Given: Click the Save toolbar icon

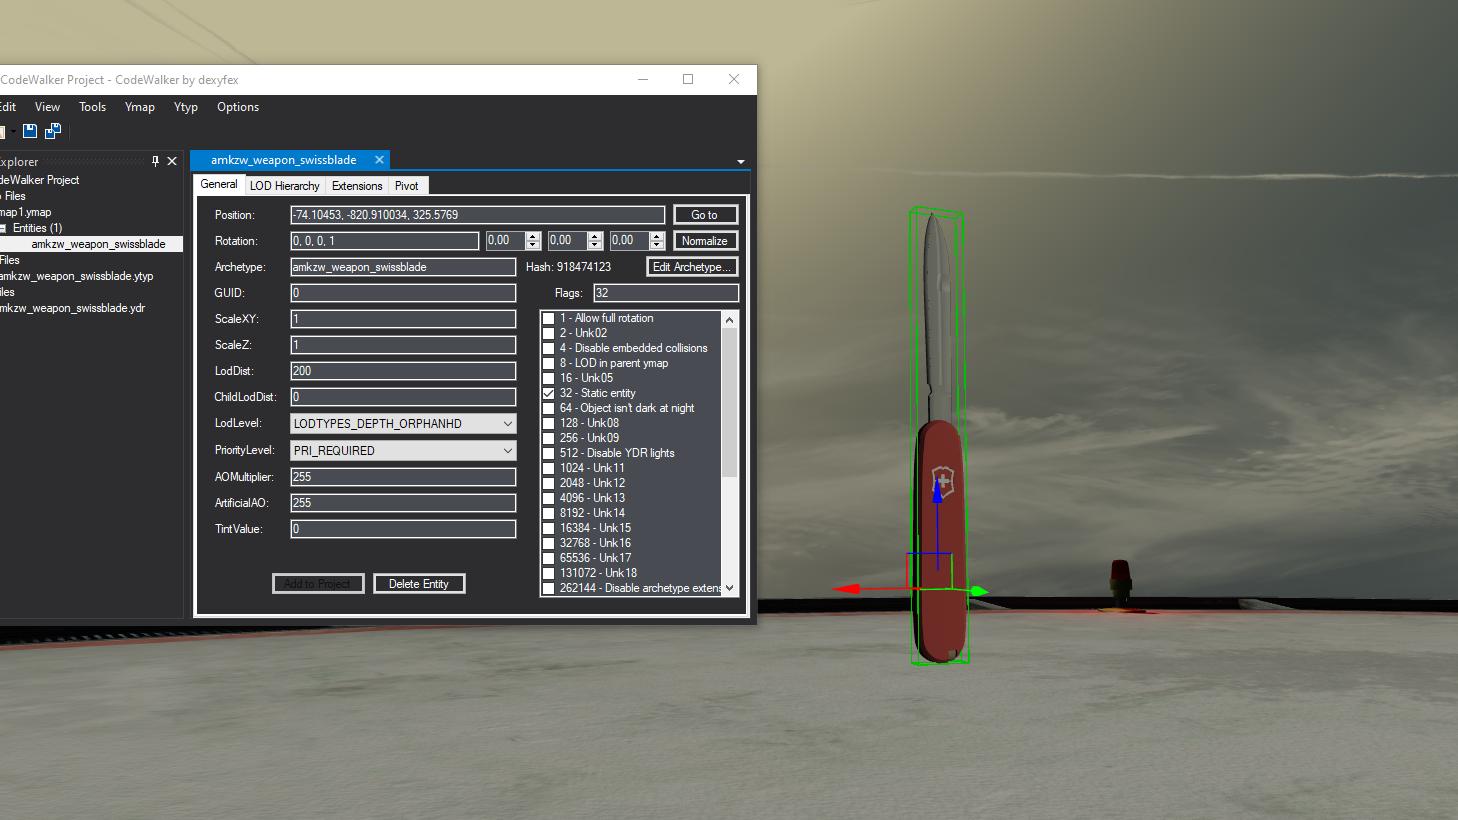Looking at the screenshot, I should pyautogui.click(x=30, y=131).
